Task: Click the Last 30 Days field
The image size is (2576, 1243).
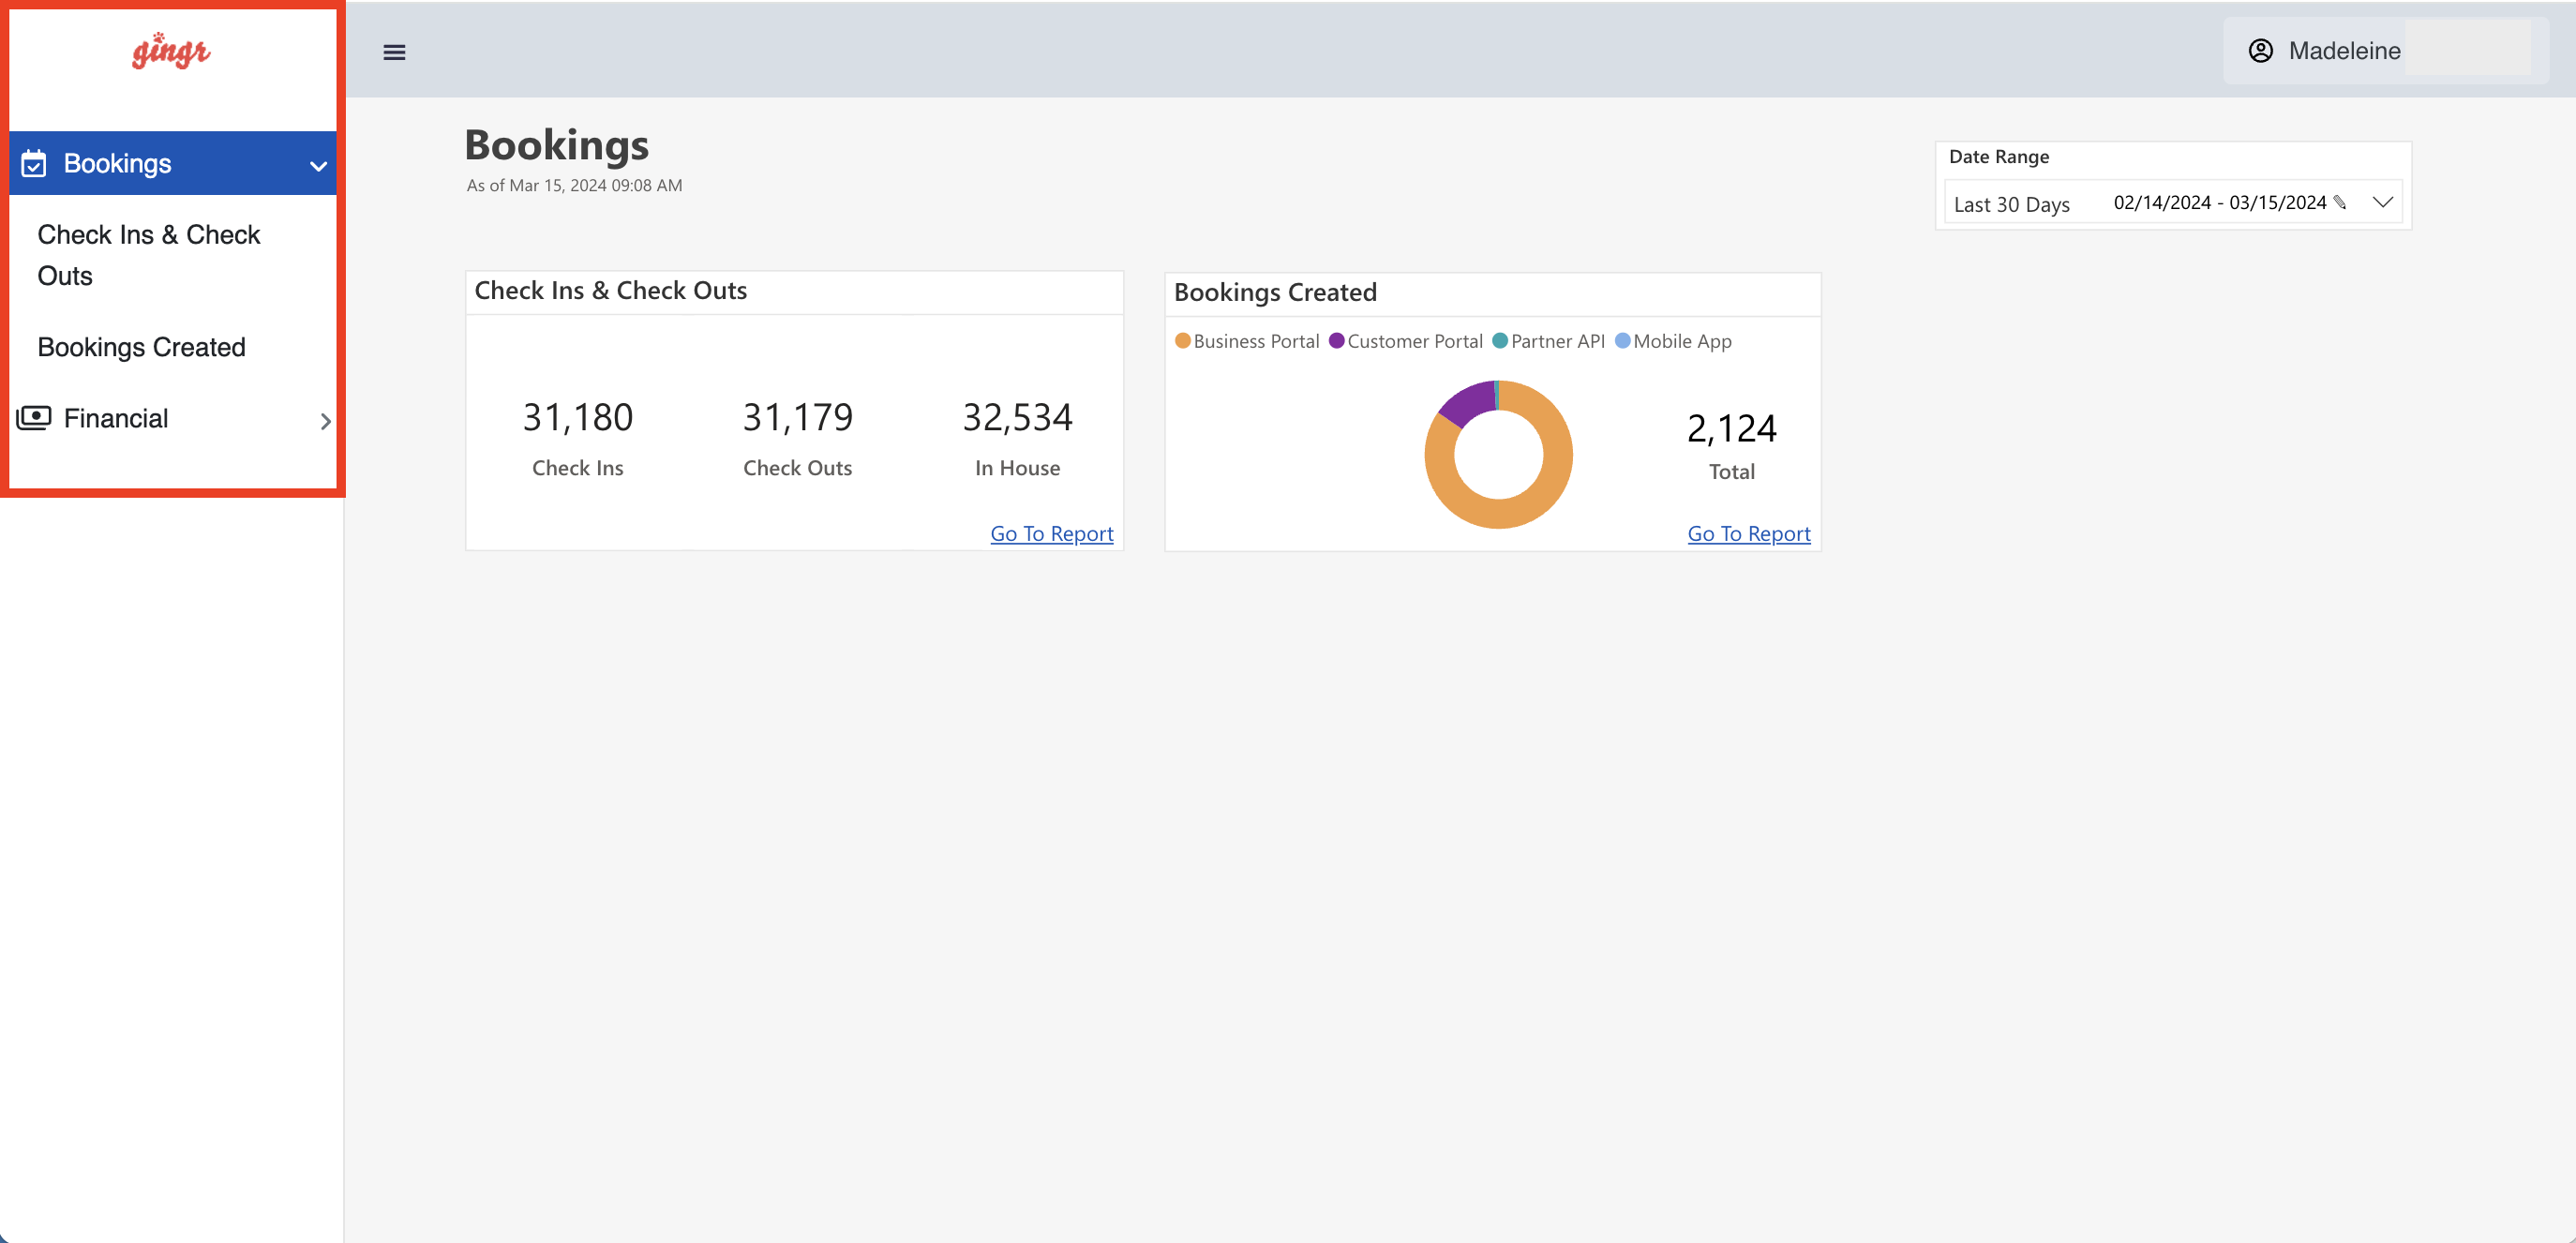Action: tap(2011, 205)
